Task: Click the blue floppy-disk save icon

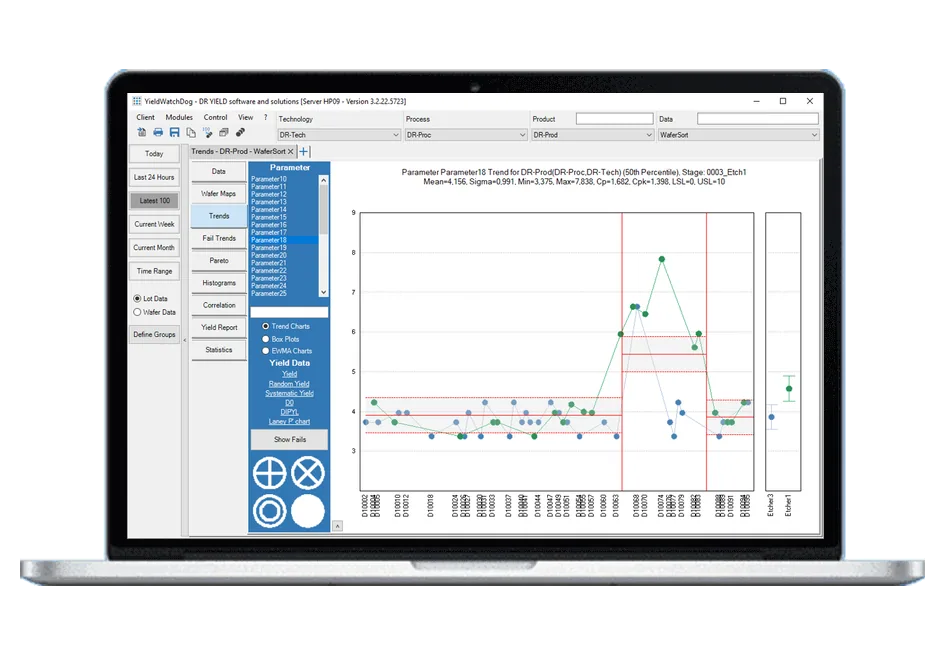Action: click(x=174, y=132)
